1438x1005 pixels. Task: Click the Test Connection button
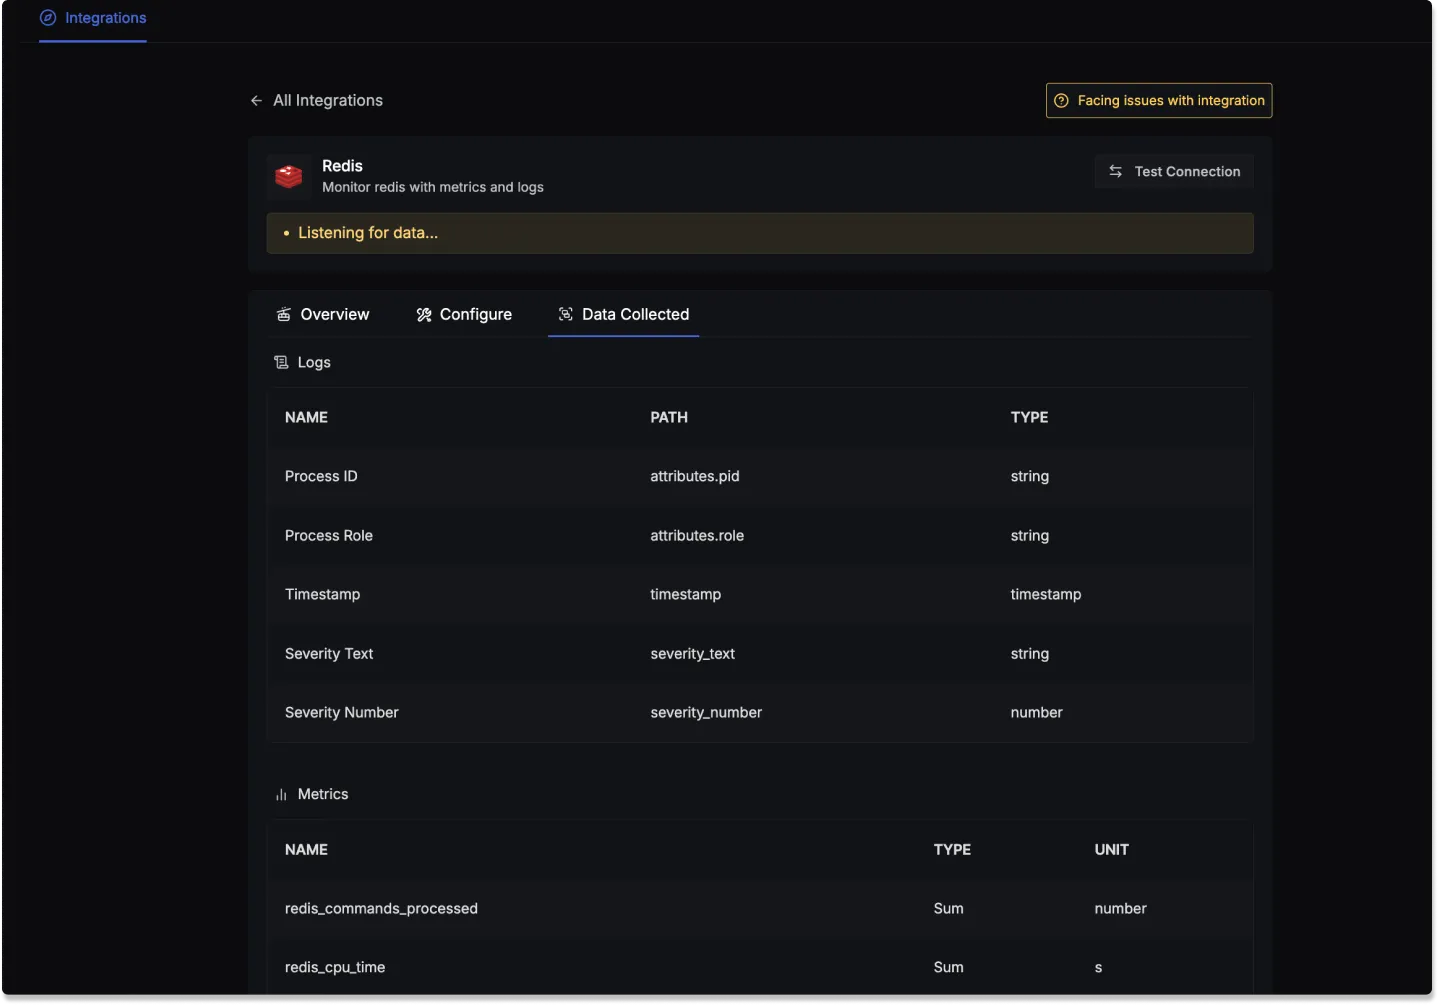[1174, 172]
